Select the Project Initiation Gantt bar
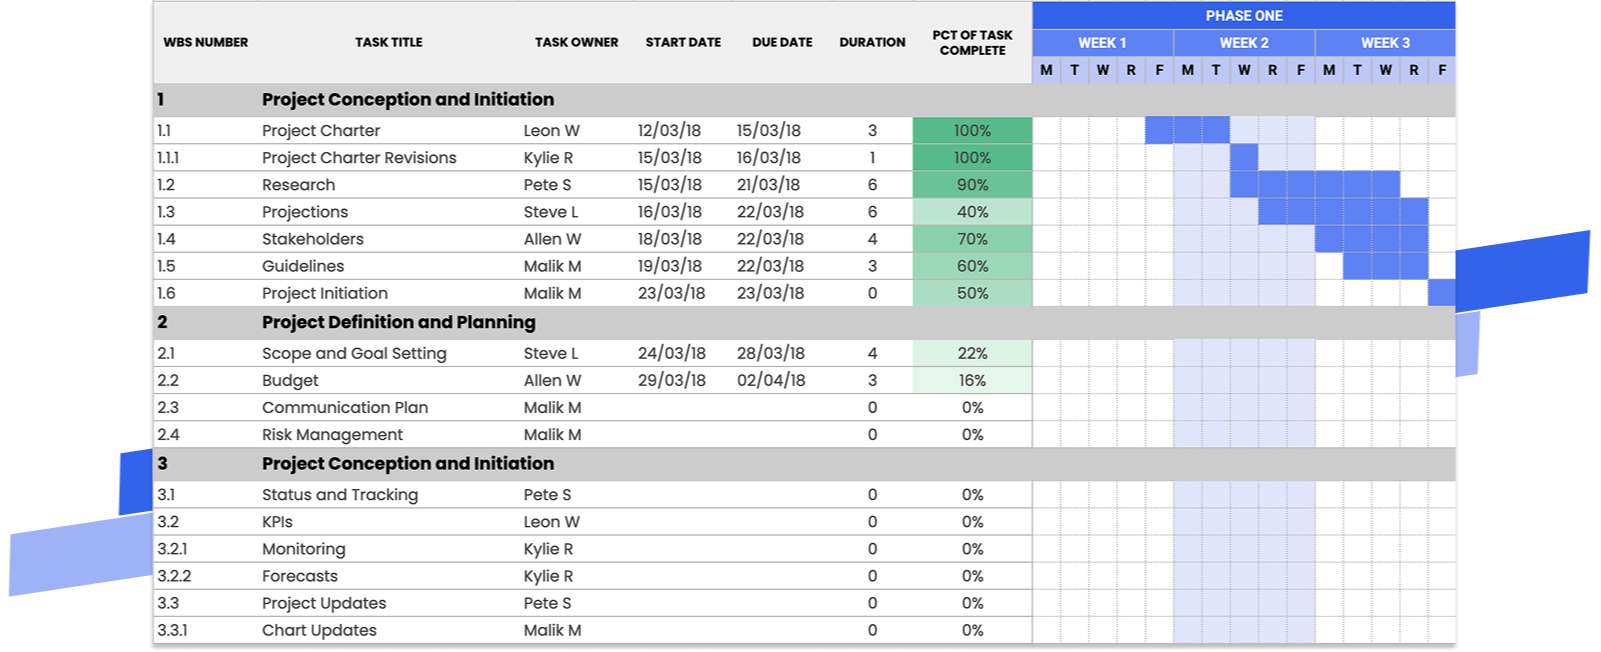The width and height of the screenshot is (1601, 652). (1441, 293)
